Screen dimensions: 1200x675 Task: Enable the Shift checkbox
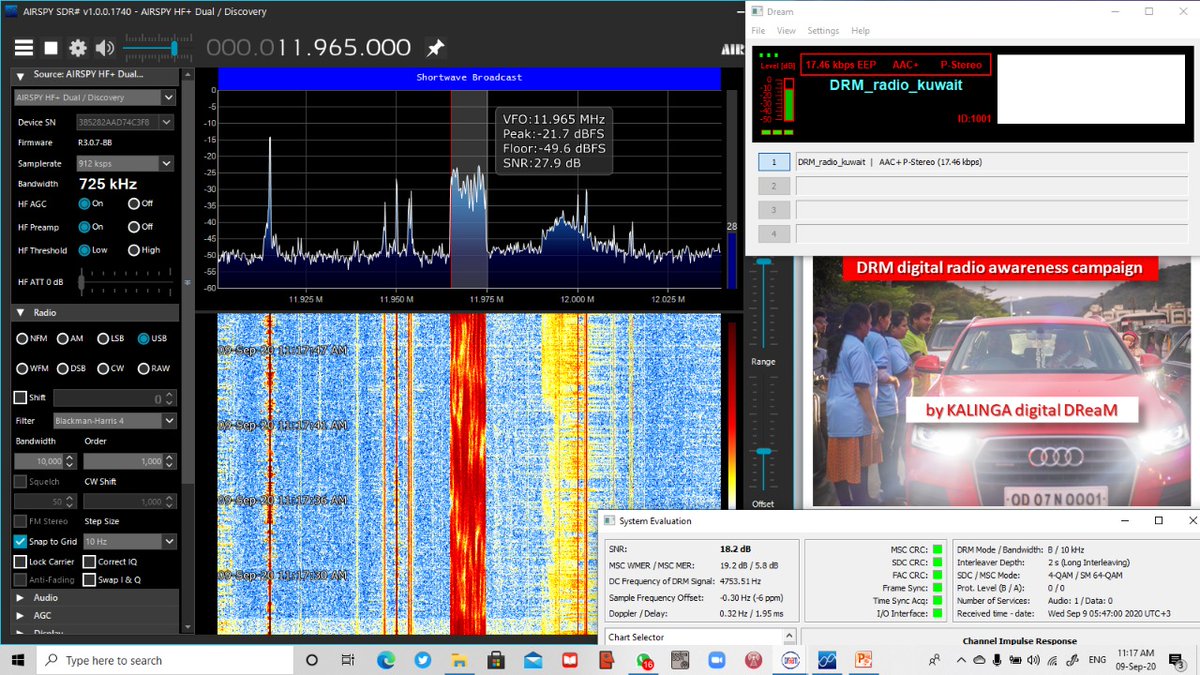pos(20,397)
